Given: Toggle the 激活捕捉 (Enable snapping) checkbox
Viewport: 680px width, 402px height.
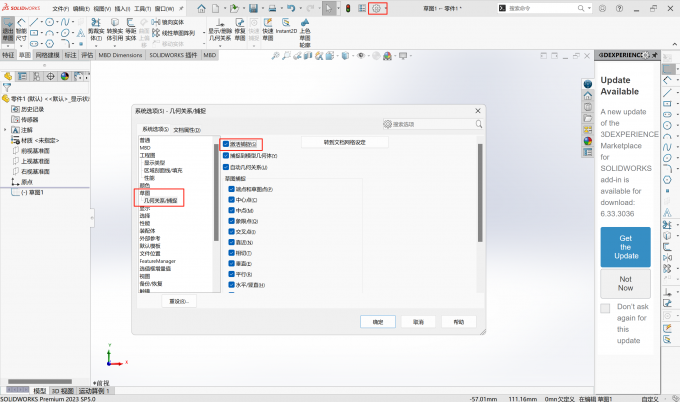Looking at the screenshot, I should [226, 144].
